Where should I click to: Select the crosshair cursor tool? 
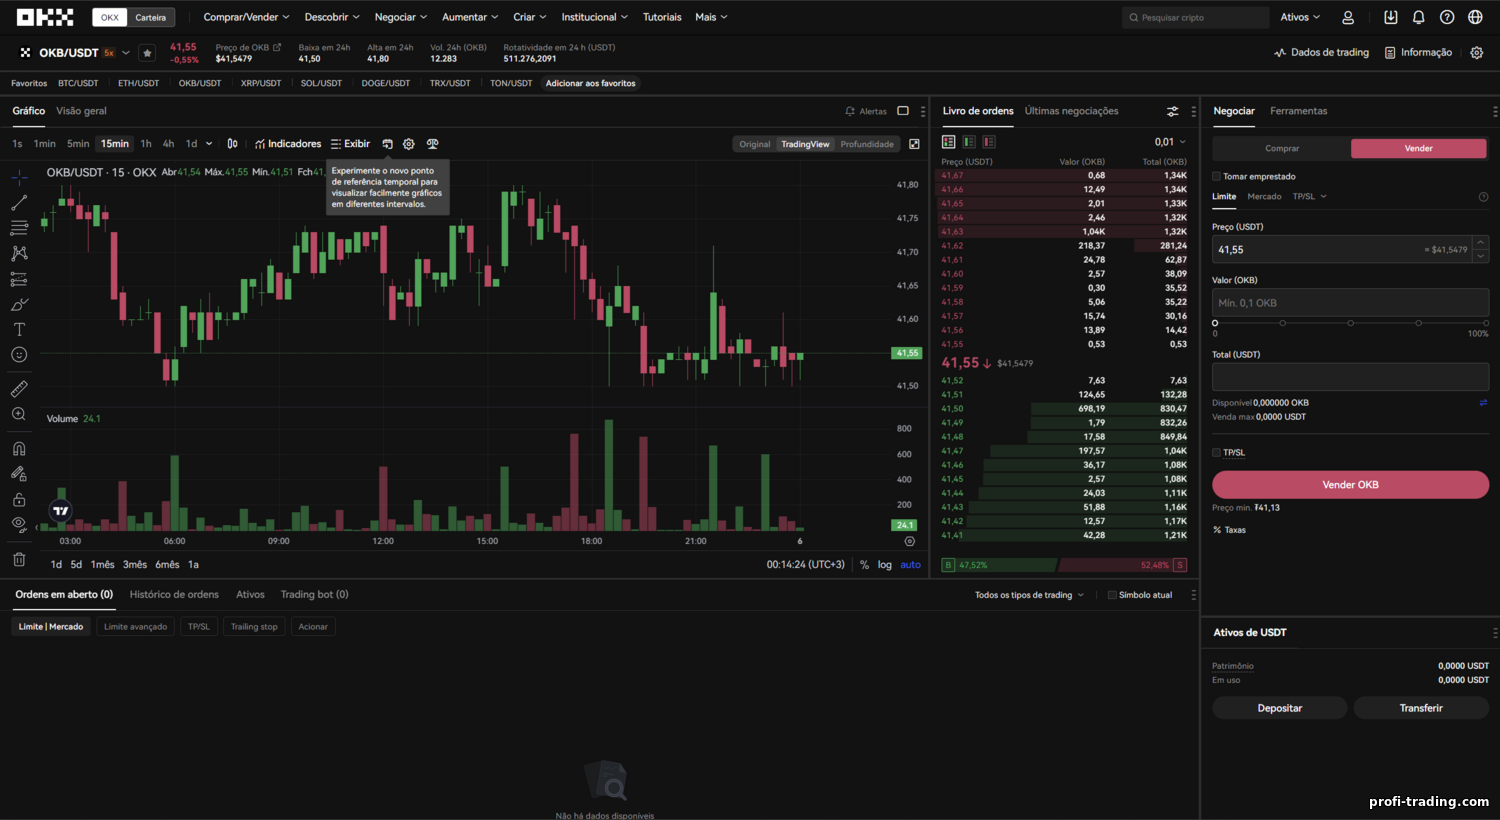19,178
